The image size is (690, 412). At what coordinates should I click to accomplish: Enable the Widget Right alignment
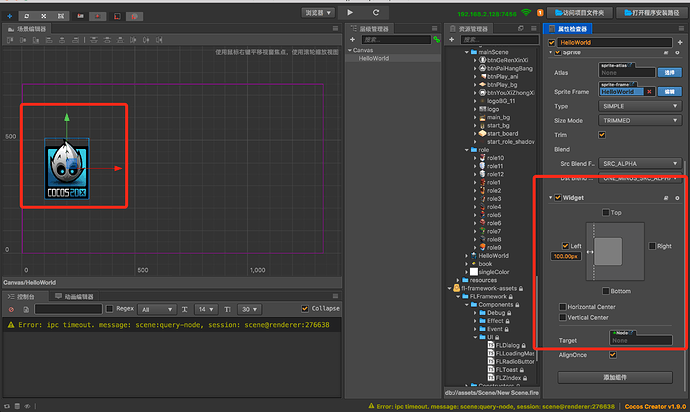tap(652, 246)
